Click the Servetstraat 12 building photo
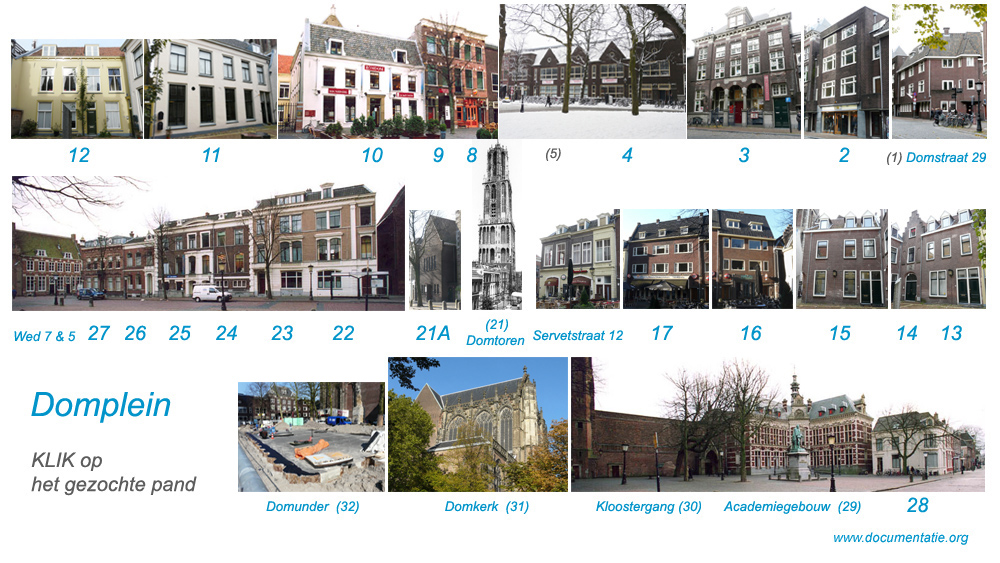Viewport: 1000px width, 563px height. click(577, 259)
